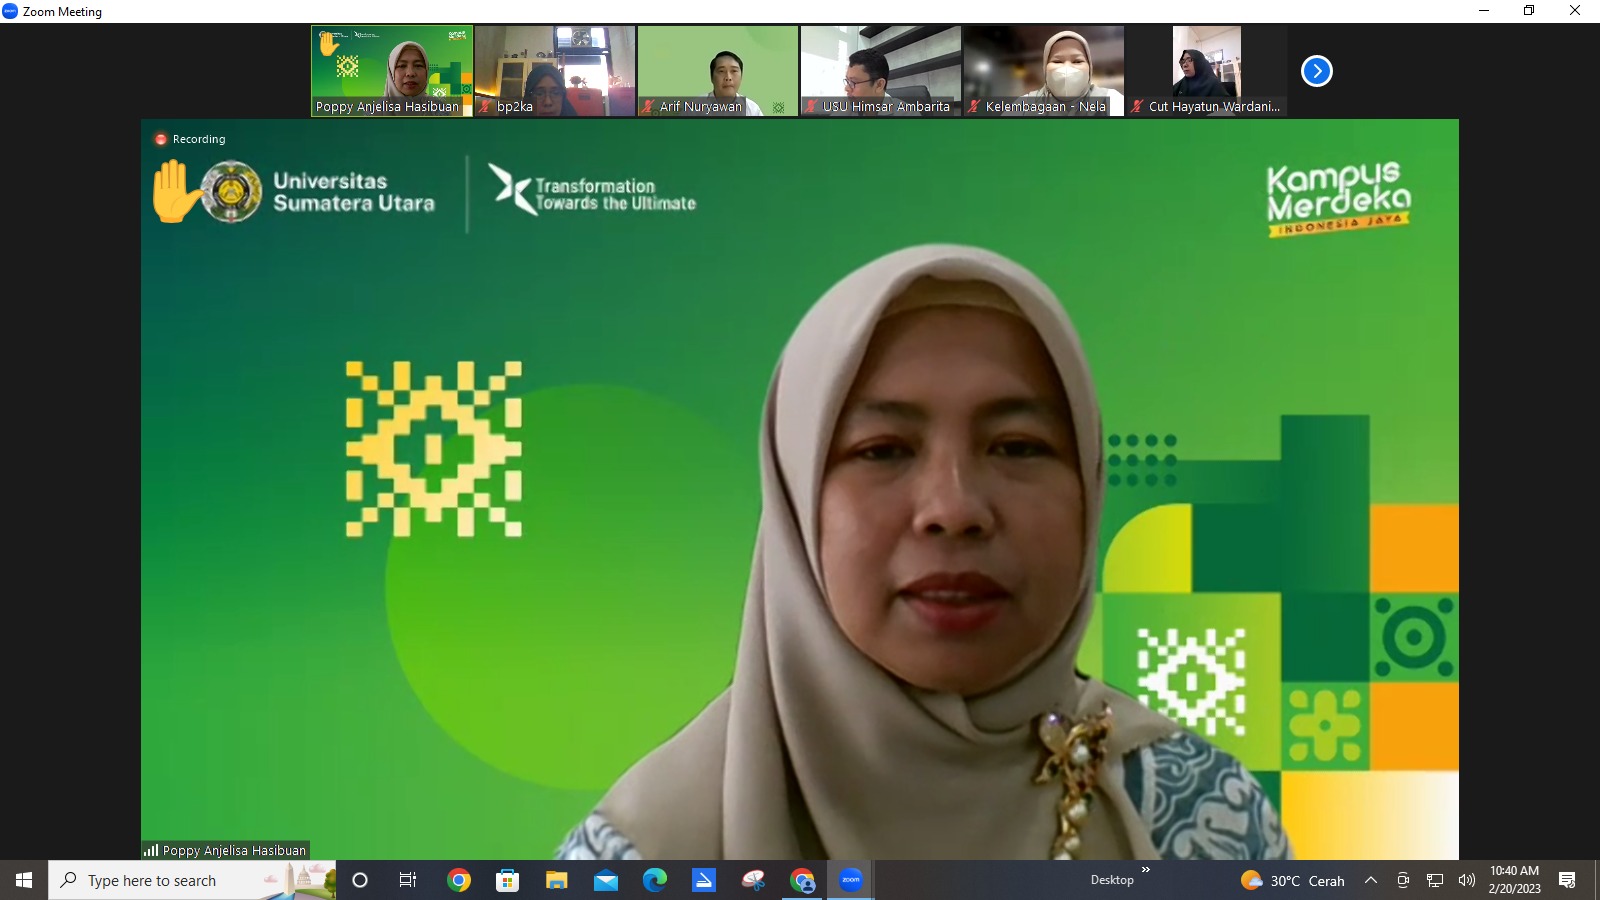Click the red Recording indicator
Viewport: 1600px width, 900px height.
pos(161,139)
